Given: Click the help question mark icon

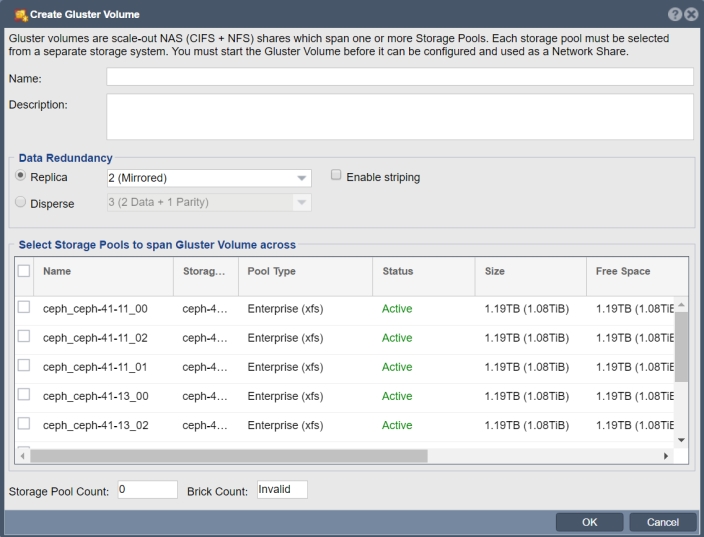Looking at the screenshot, I should pos(675,14).
